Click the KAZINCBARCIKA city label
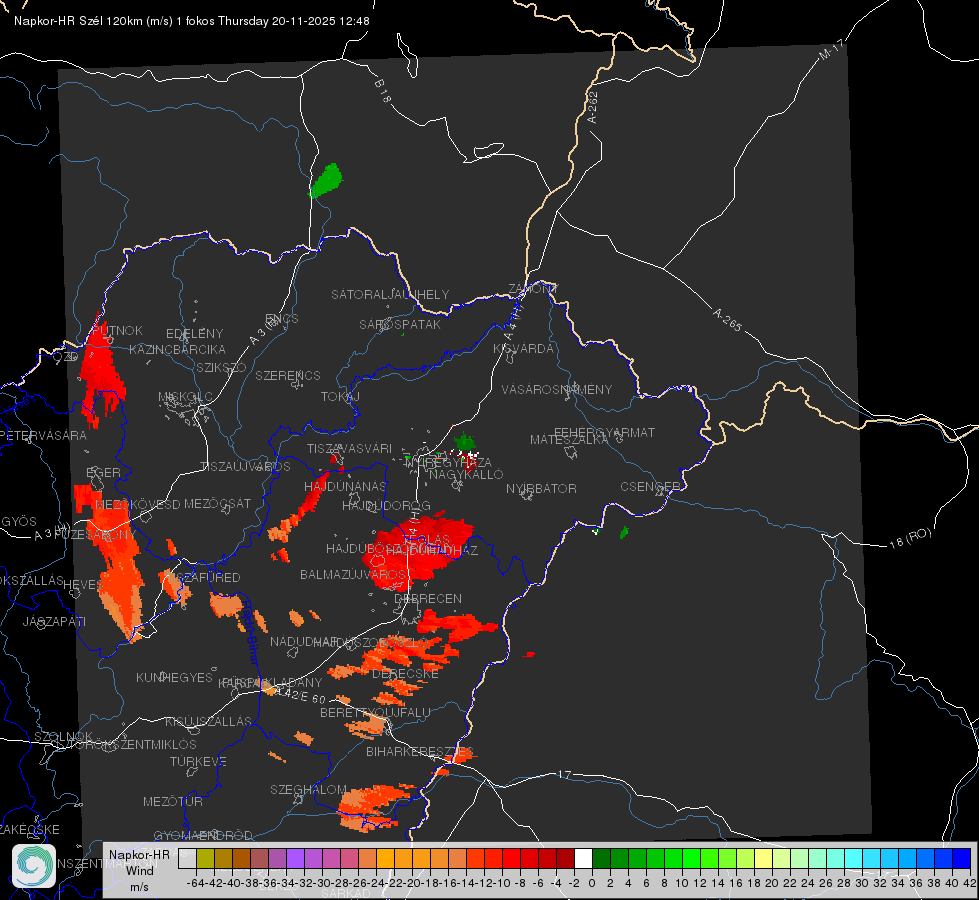Viewport: 979px width, 900px height. tap(177, 350)
